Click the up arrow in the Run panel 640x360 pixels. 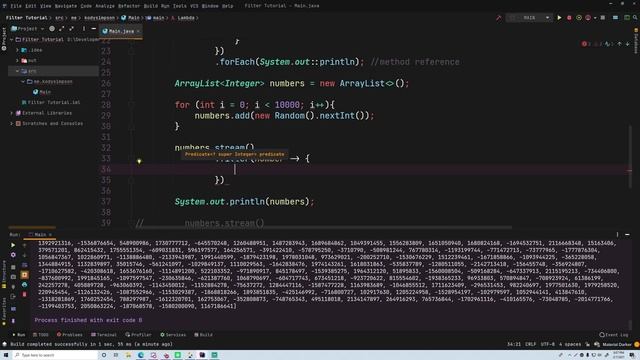(24, 245)
